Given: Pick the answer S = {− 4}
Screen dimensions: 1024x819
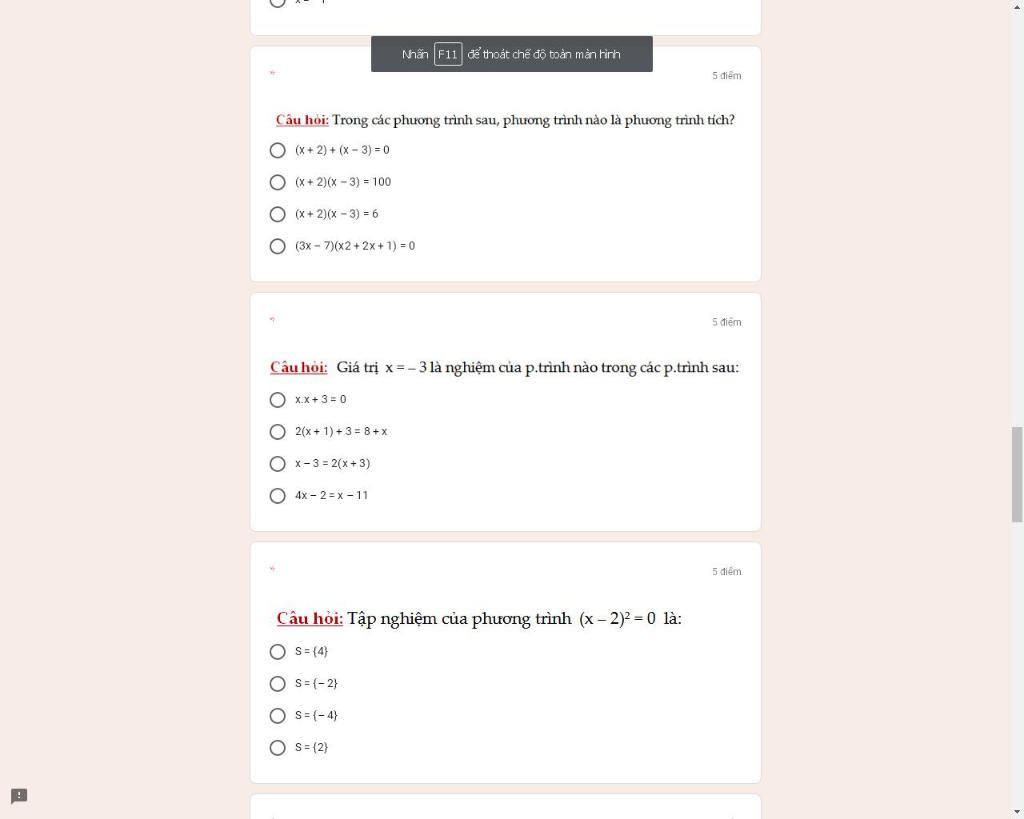Looking at the screenshot, I should (x=278, y=716).
